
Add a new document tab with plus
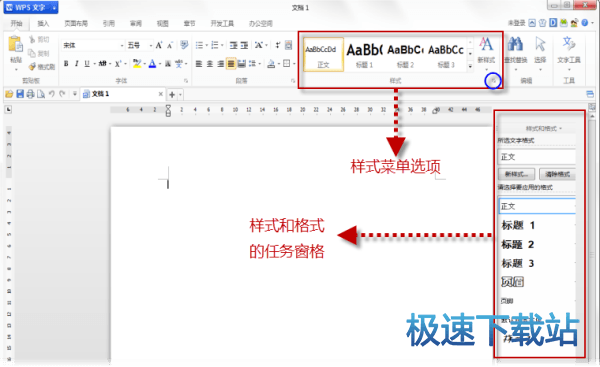click(172, 94)
